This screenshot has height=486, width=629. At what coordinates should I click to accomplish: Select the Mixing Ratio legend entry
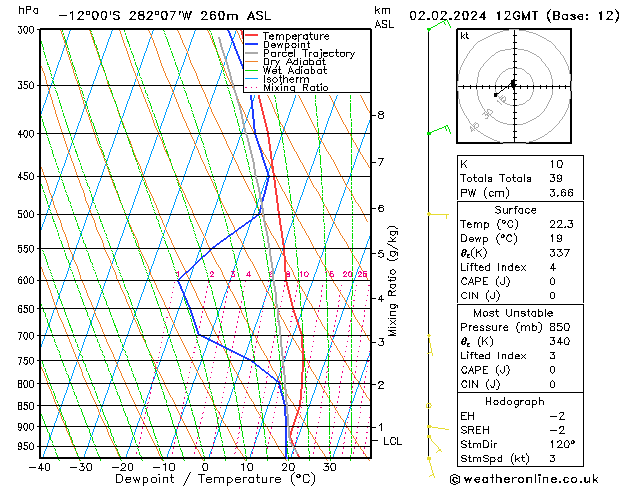[296, 87]
